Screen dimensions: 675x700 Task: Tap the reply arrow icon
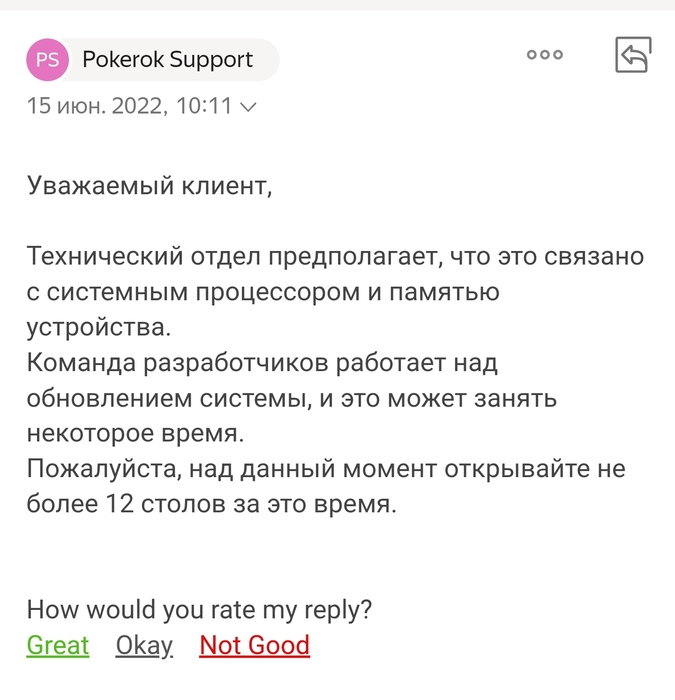[x=633, y=55]
